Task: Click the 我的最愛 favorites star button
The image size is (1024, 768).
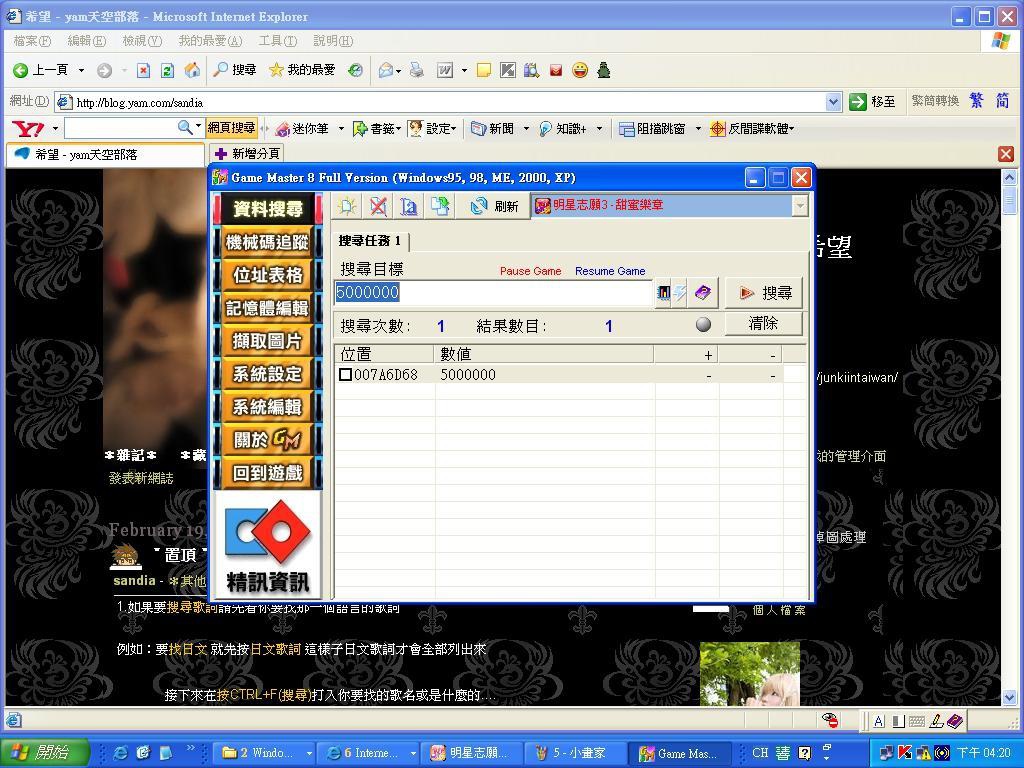Action: (x=302, y=70)
